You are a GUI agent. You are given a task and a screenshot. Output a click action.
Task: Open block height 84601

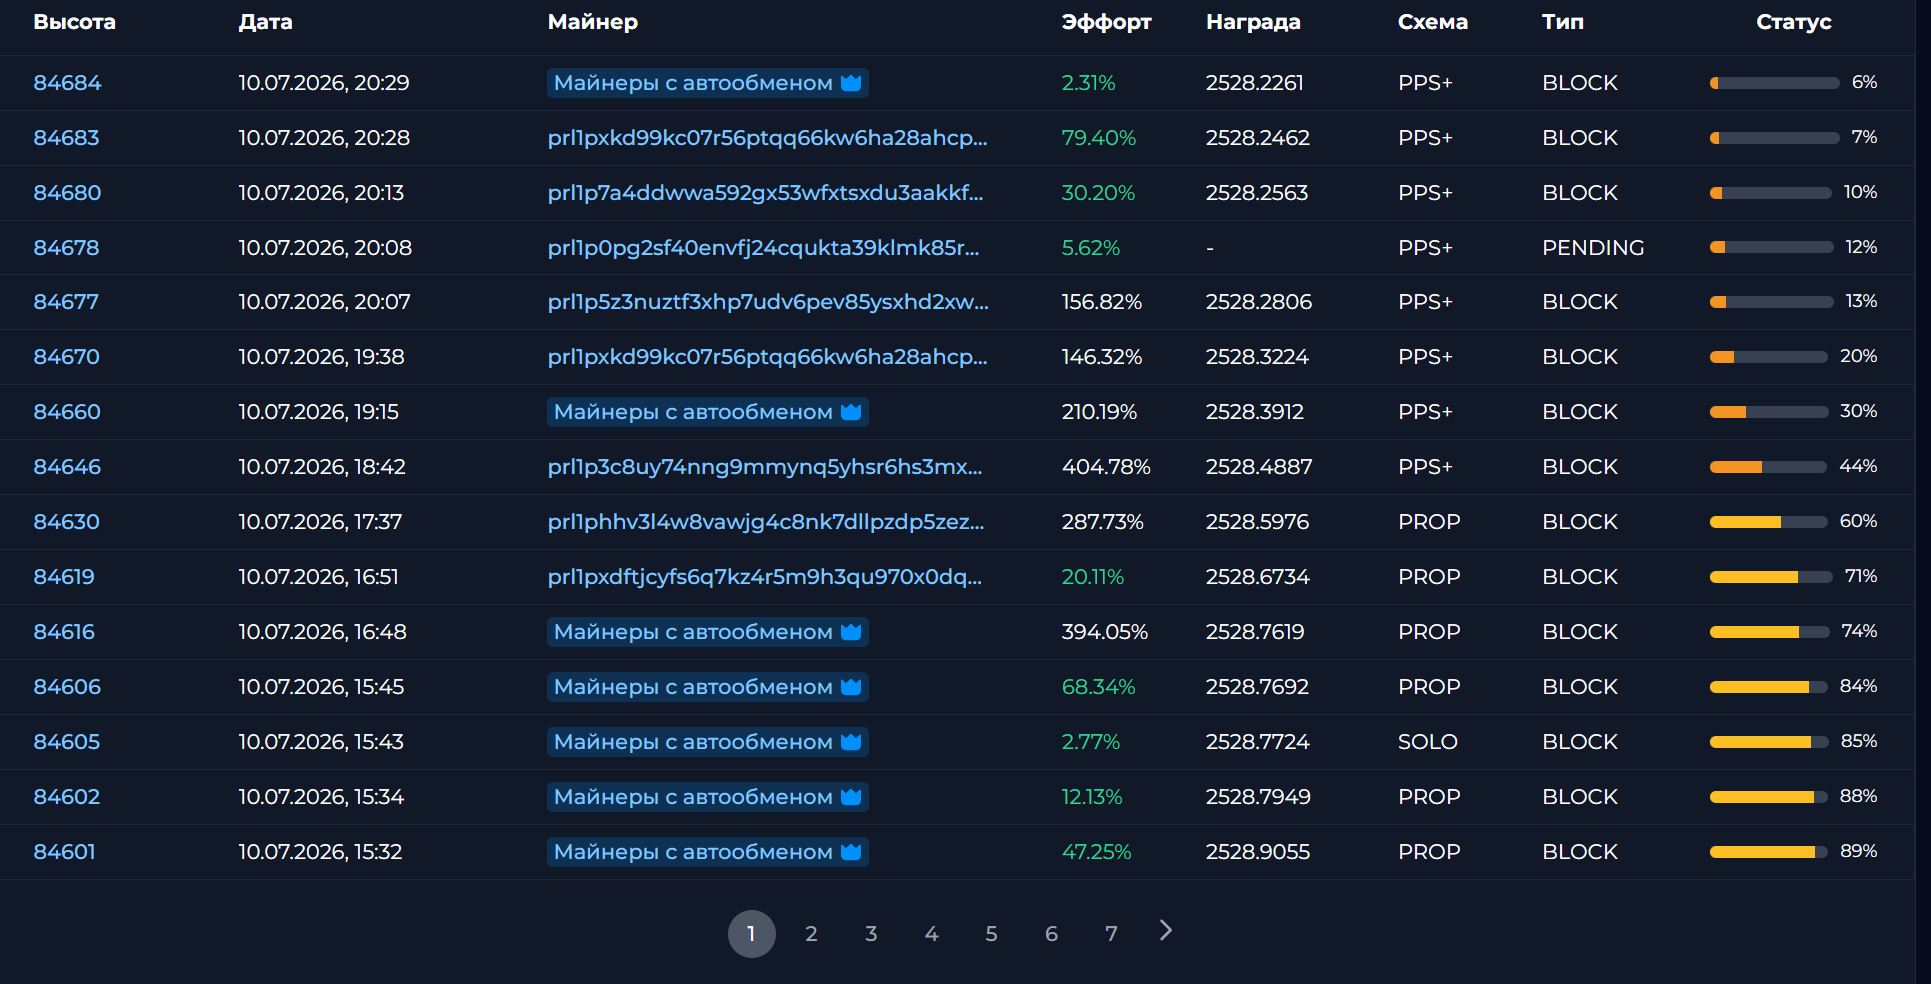point(64,852)
